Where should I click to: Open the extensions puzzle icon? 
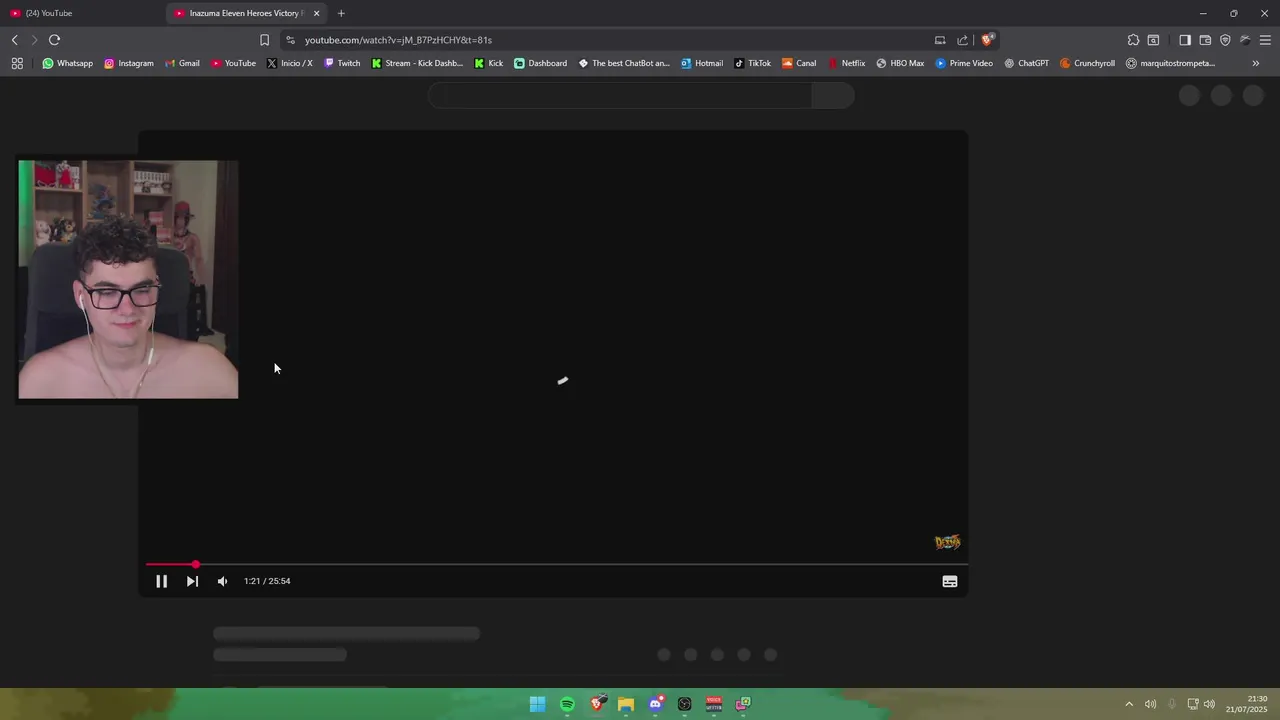click(1133, 40)
